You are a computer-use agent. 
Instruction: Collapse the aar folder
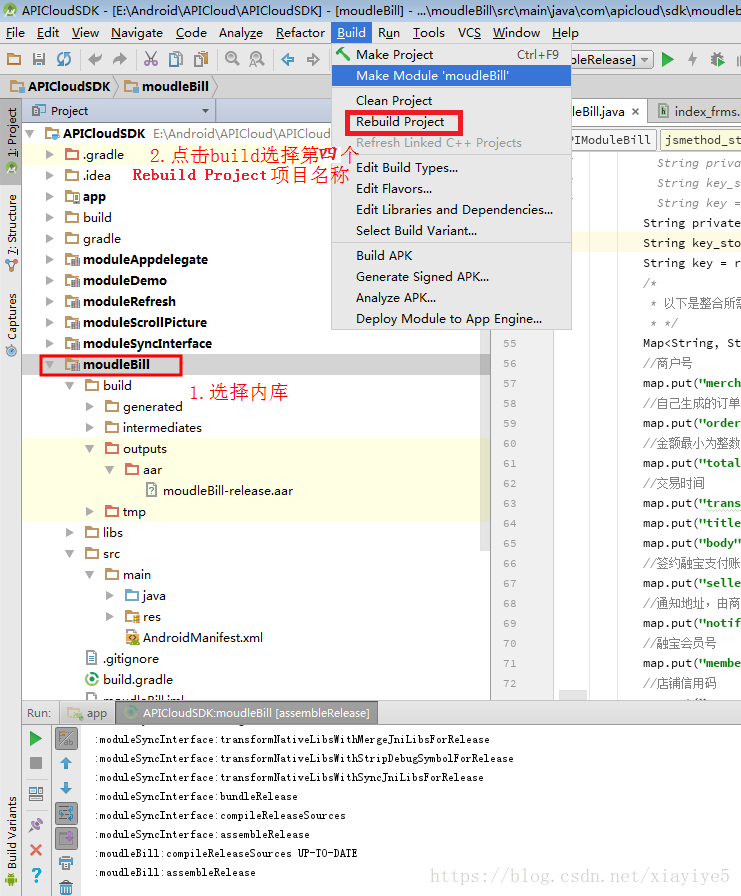[x=110, y=470]
